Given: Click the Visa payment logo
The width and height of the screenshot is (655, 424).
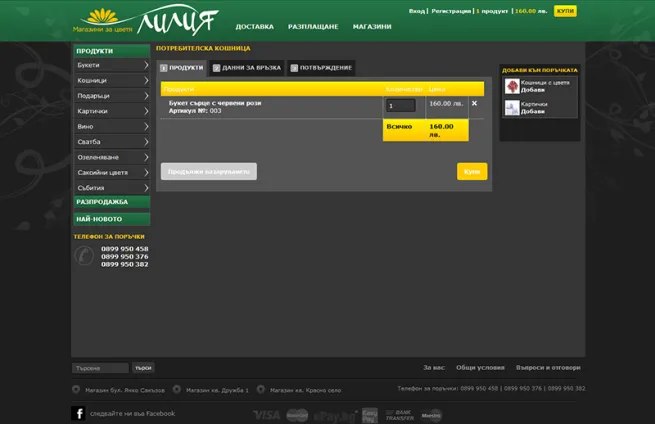Looking at the screenshot, I should [267, 415].
